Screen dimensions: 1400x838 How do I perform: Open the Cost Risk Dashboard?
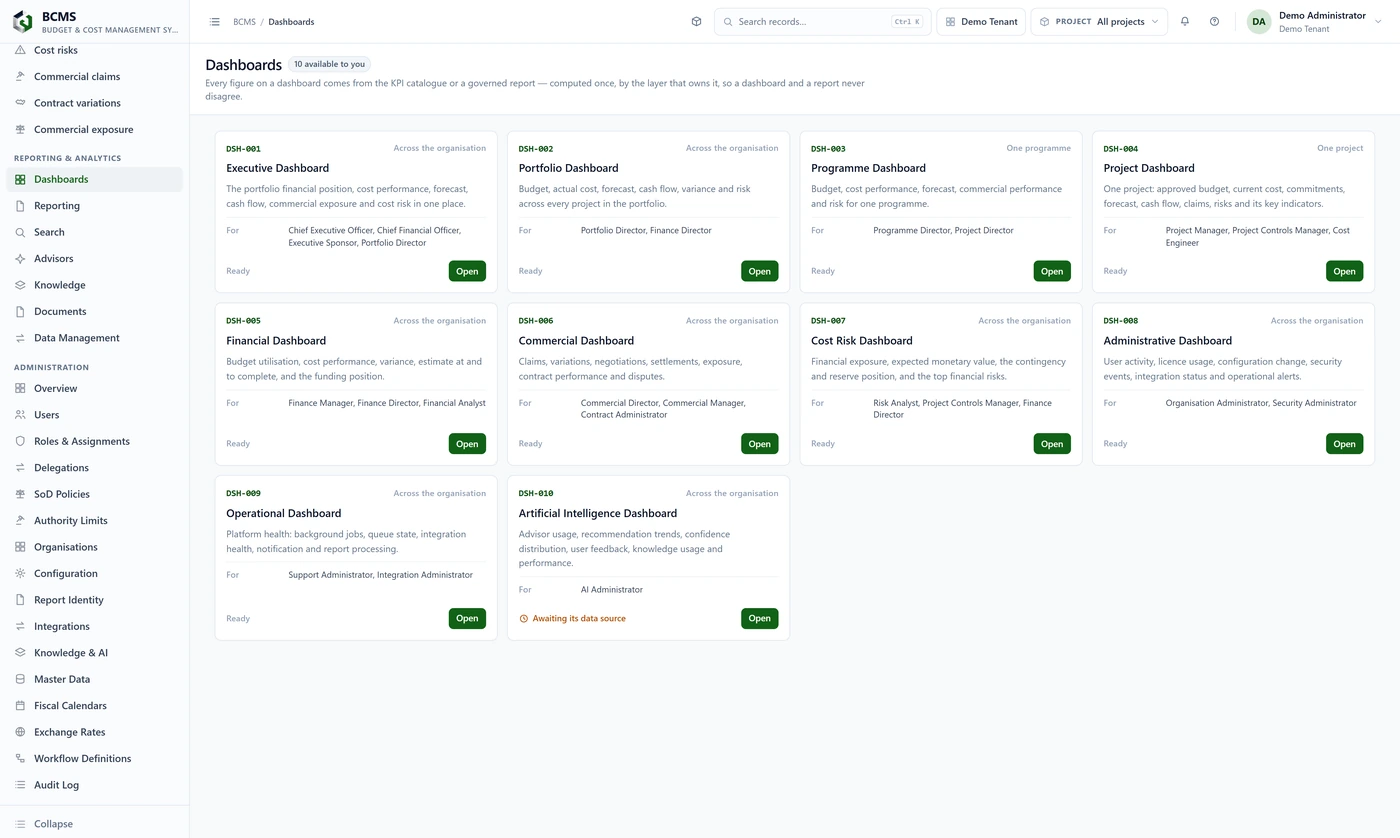(x=1052, y=444)
